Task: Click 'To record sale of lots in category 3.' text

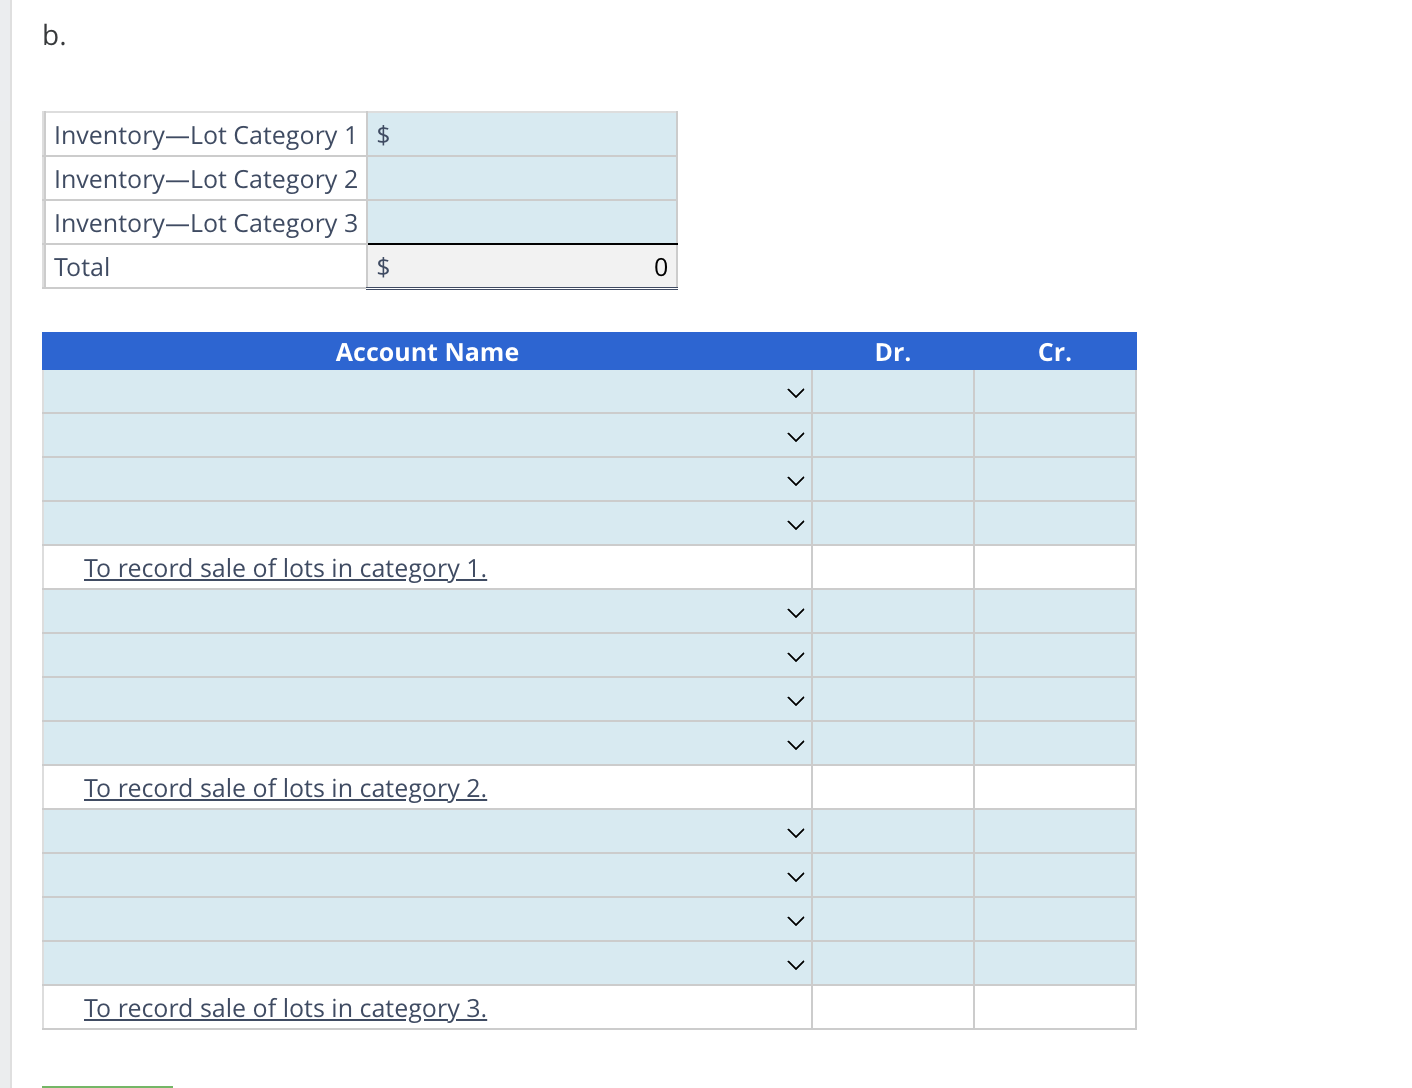Action: click(285, 1008)
